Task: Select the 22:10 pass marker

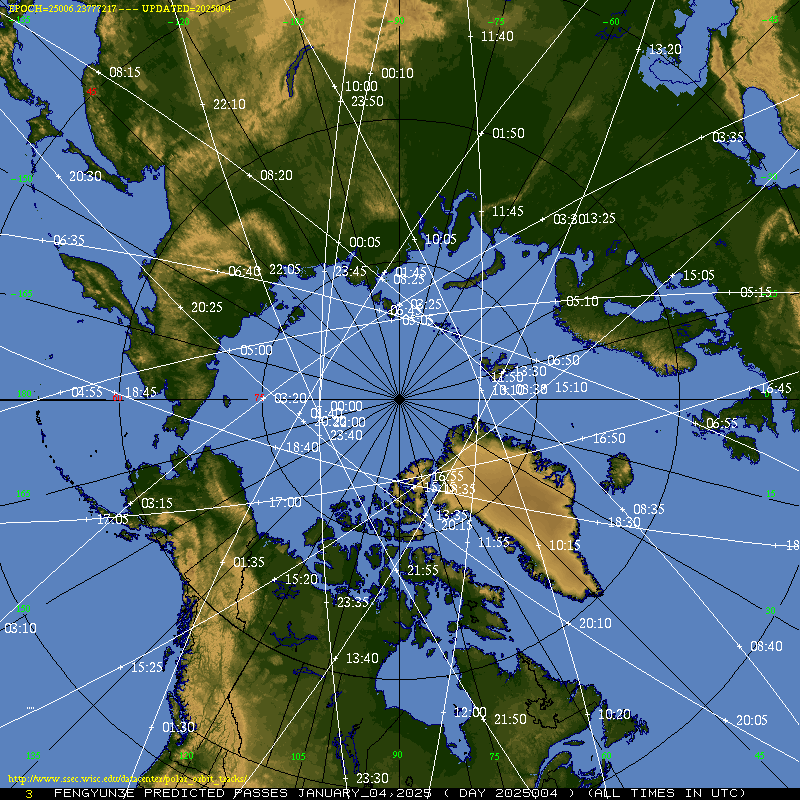Action: (228, 104)
